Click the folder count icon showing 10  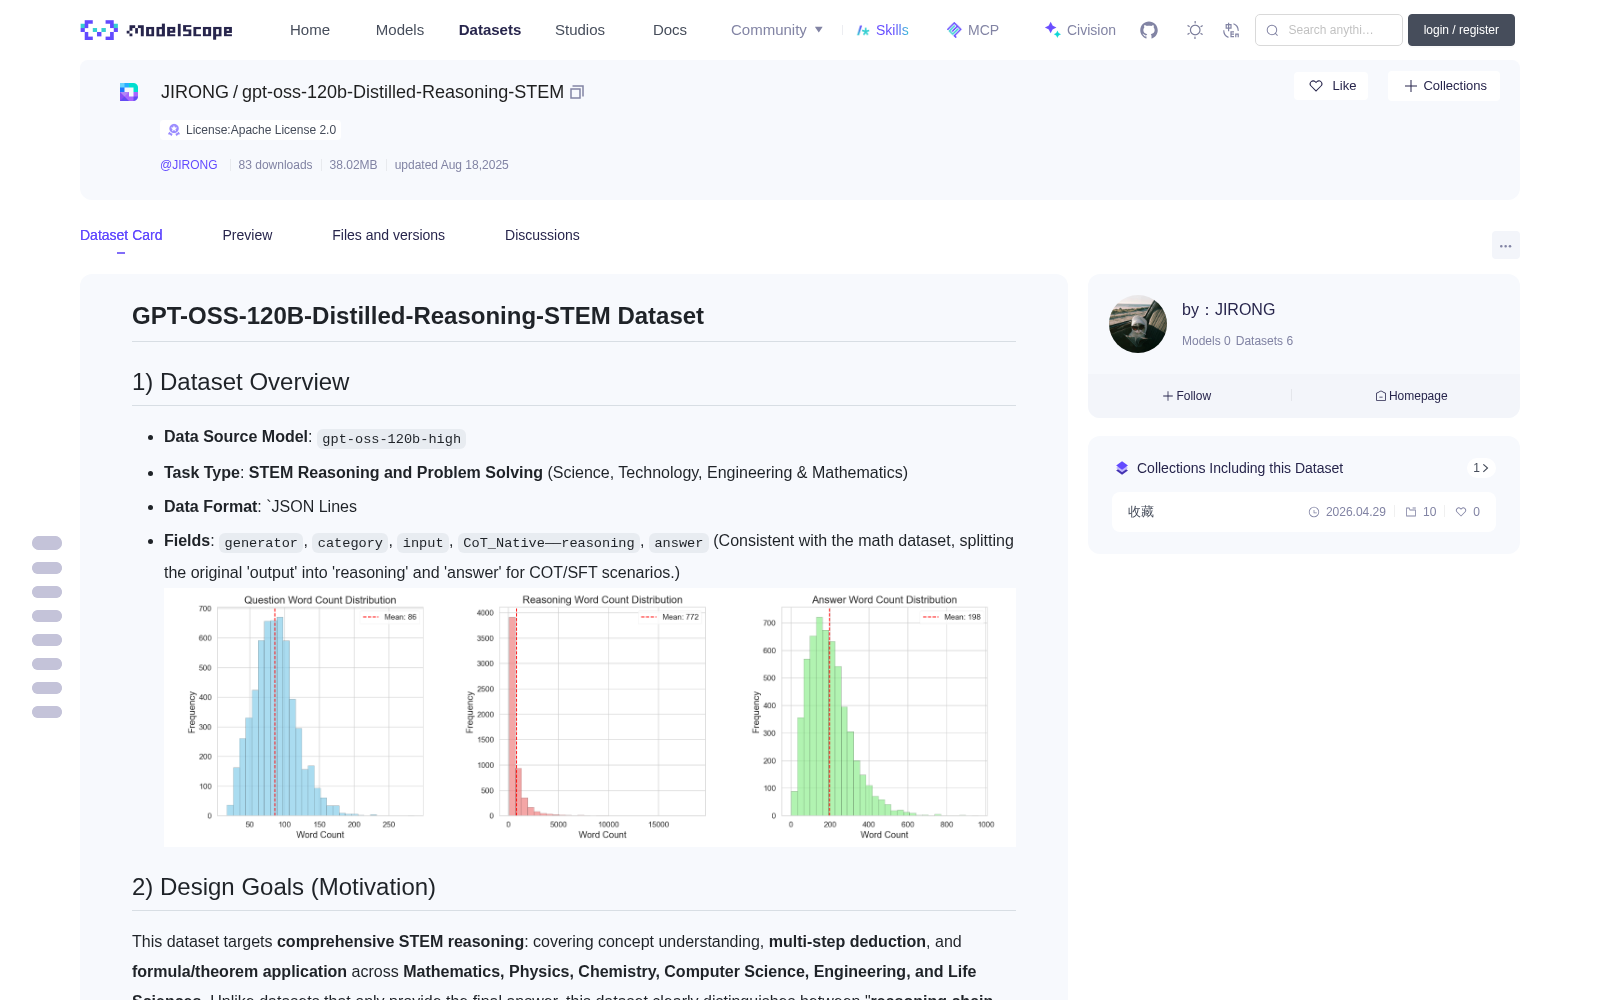1411,512
